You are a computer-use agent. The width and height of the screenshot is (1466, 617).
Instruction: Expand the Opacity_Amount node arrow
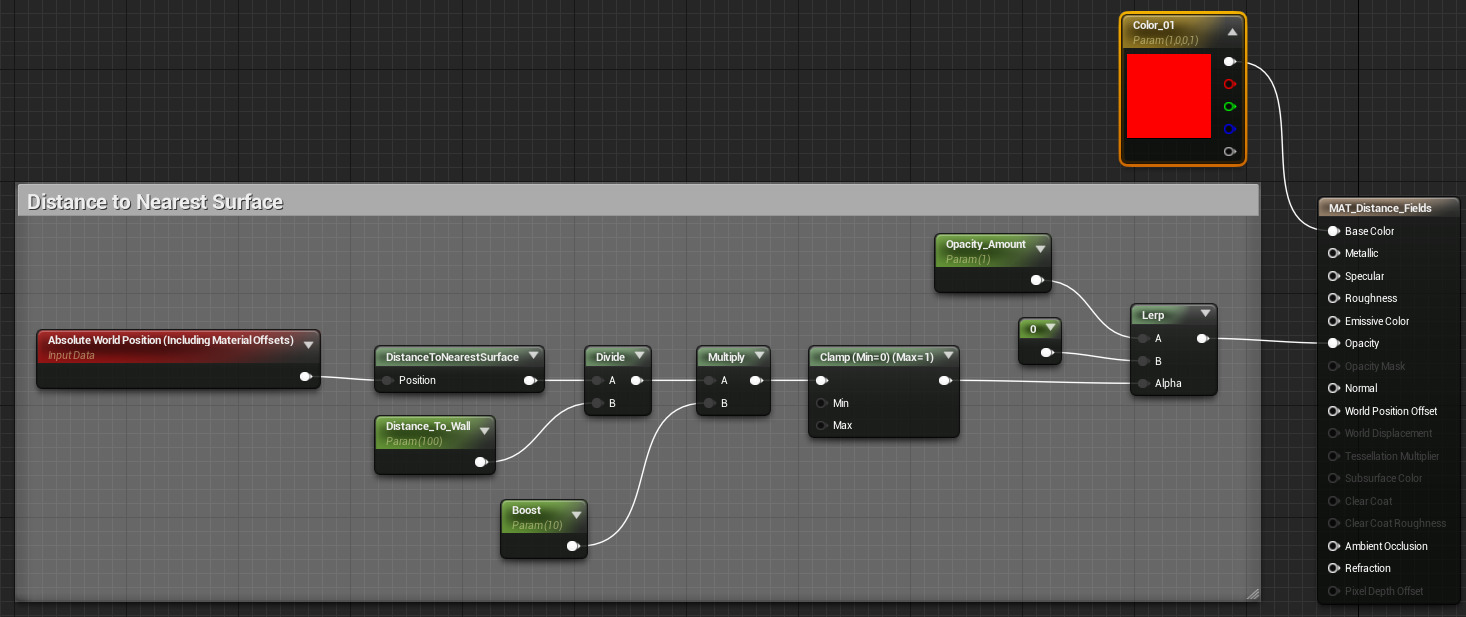[x=1040, y=247]
